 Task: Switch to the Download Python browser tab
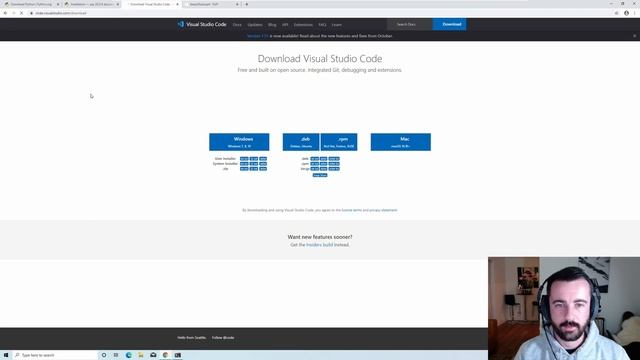(31, 4)
